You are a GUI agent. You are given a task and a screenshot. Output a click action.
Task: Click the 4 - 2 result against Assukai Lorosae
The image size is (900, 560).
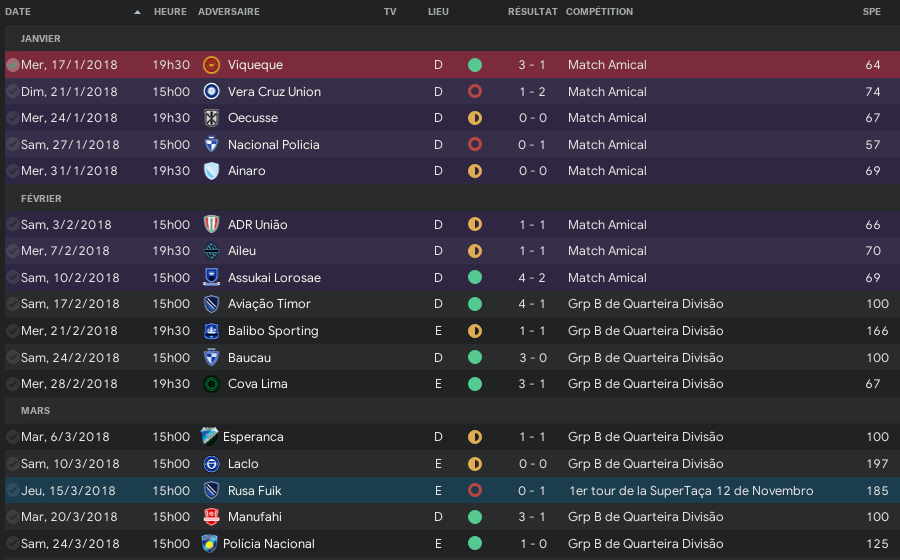[532, 278]
